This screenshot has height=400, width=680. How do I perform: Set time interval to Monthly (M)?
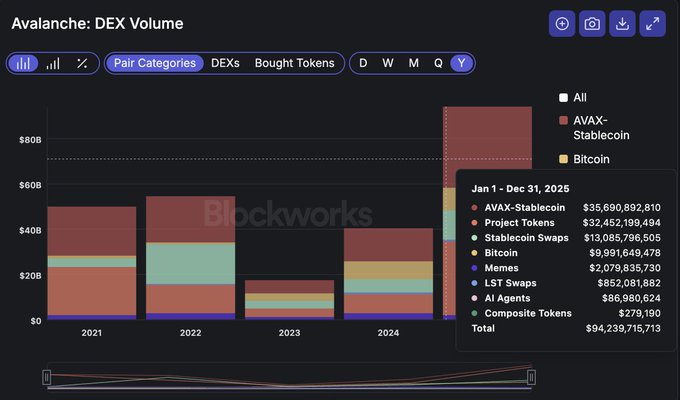tap(413, 63)
